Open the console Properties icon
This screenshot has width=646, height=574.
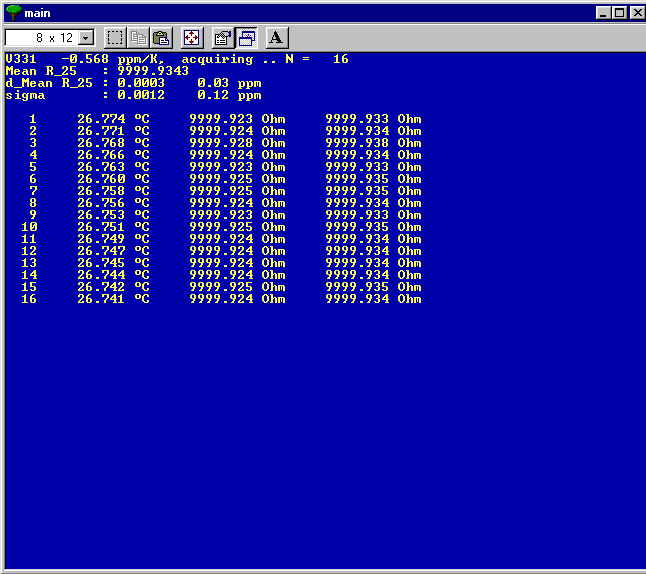(223, 38)
